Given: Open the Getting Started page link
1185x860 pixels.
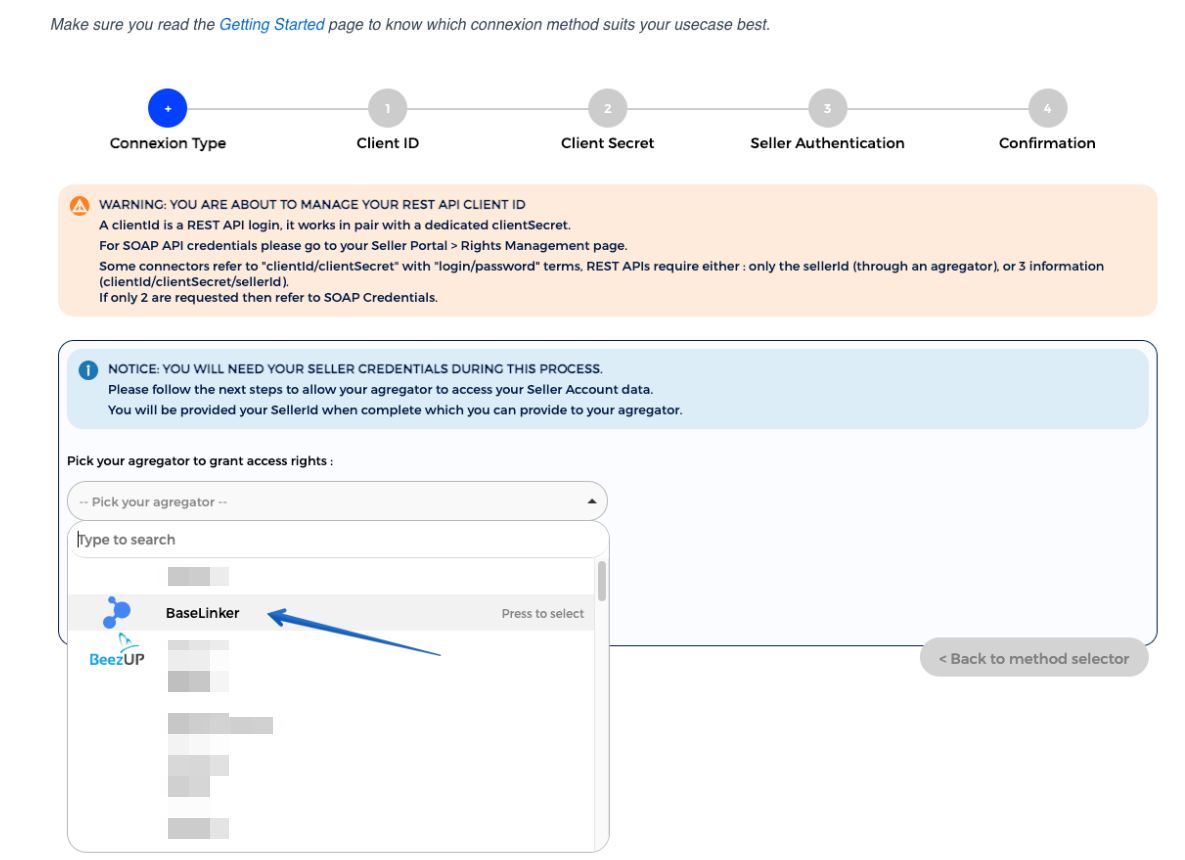Looking at the screenshot, I should (271, 24).
